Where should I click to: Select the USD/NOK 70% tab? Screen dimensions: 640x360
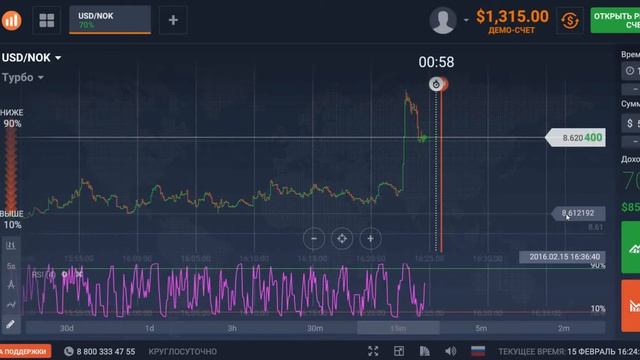(x=110, y=20)
